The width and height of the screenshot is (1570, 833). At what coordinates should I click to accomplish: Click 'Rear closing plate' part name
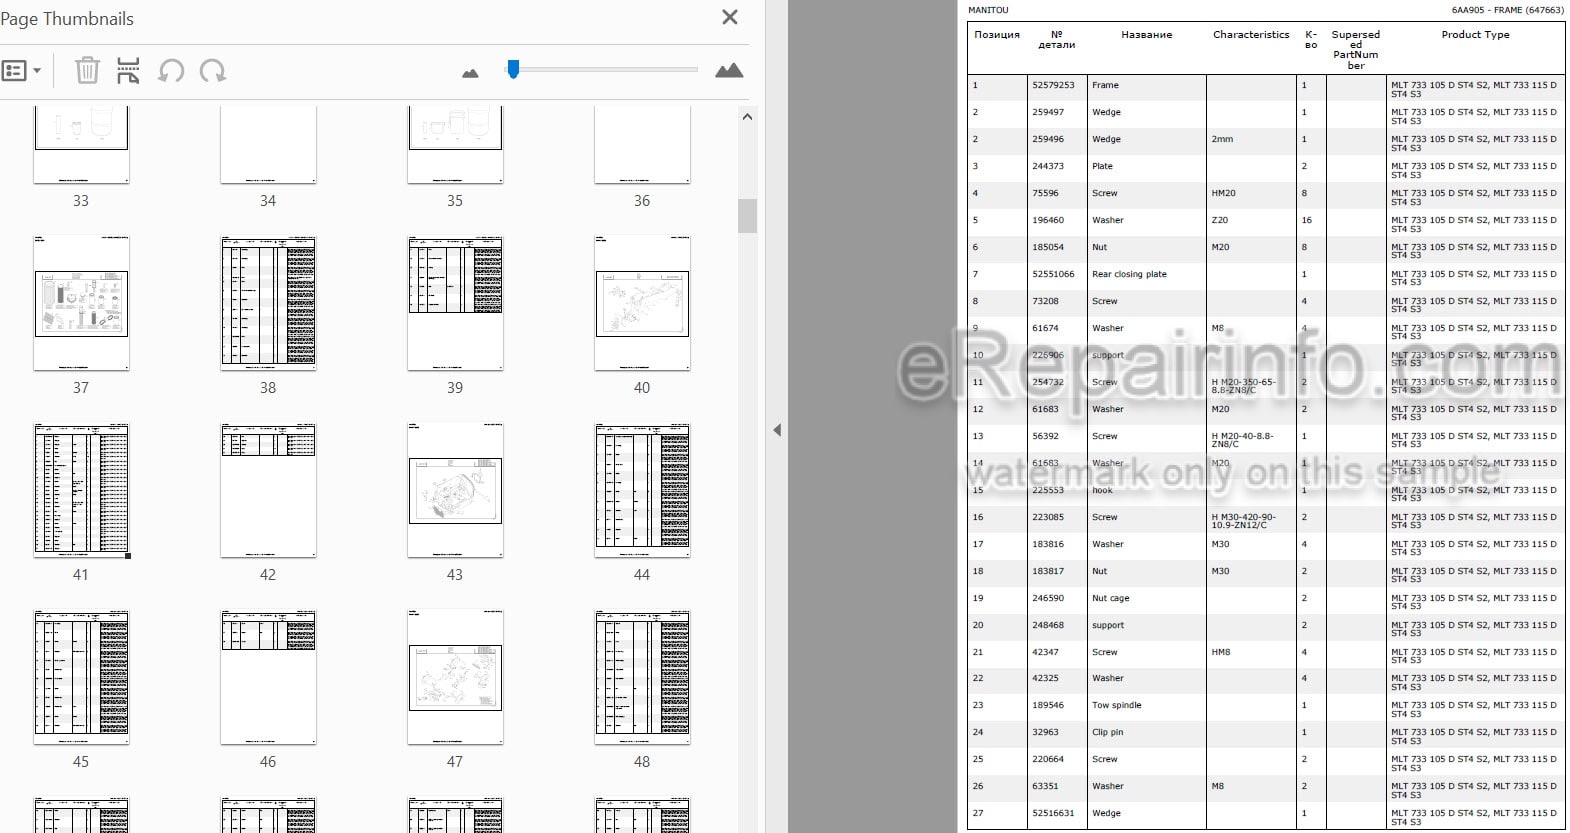1129,274
